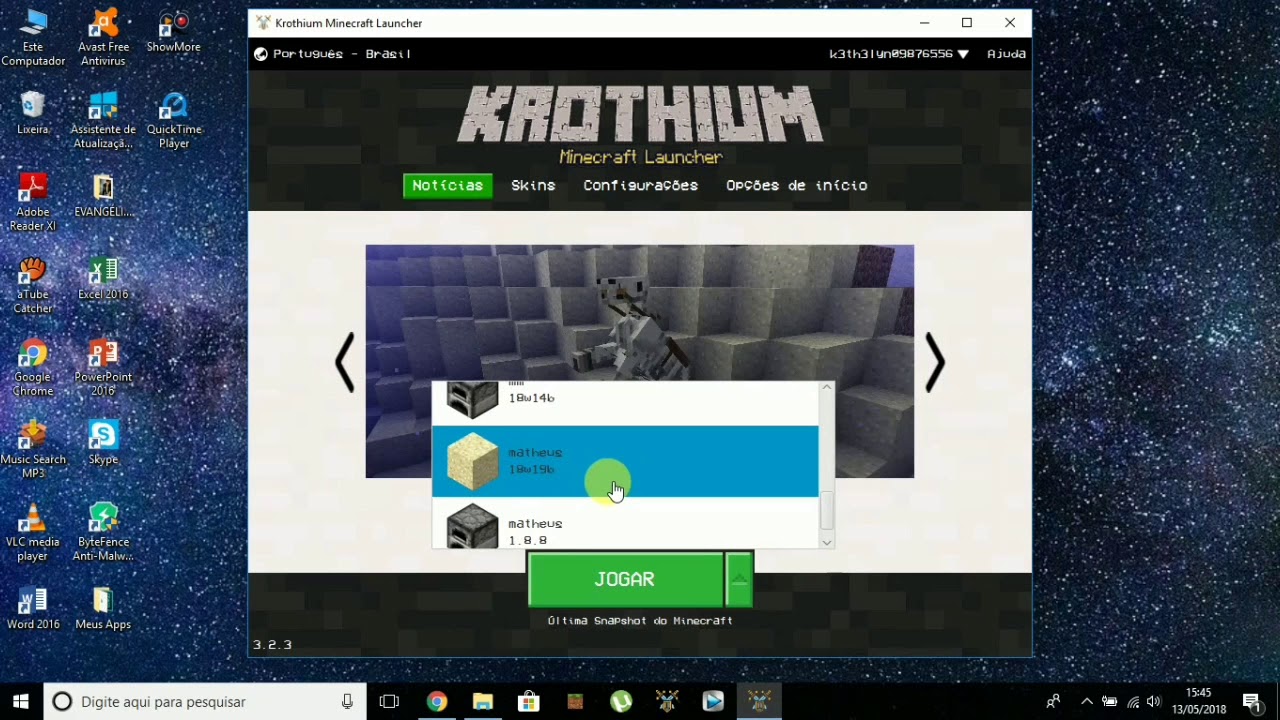1280x720 pixels.
Task: Click the taskbar search box
Action: pyautogui.click(x=205, y=702)
